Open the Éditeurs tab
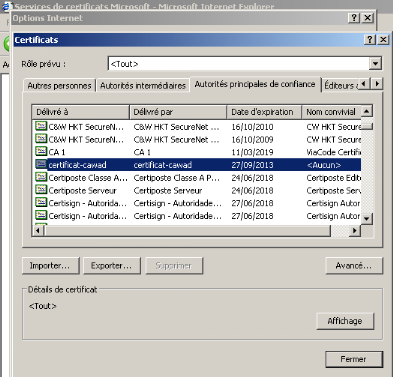 [340, 86]
